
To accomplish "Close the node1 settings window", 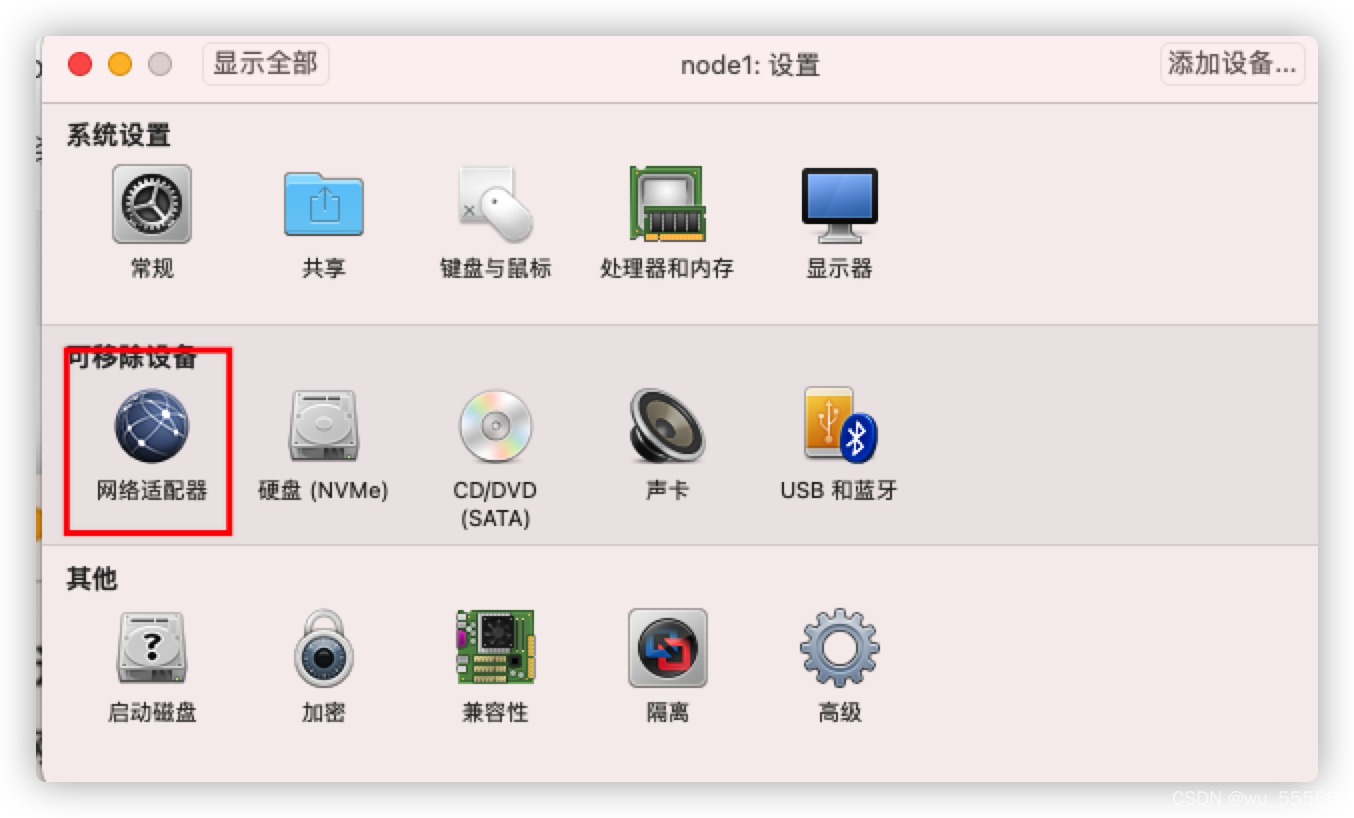I will [x=80, y=64].
